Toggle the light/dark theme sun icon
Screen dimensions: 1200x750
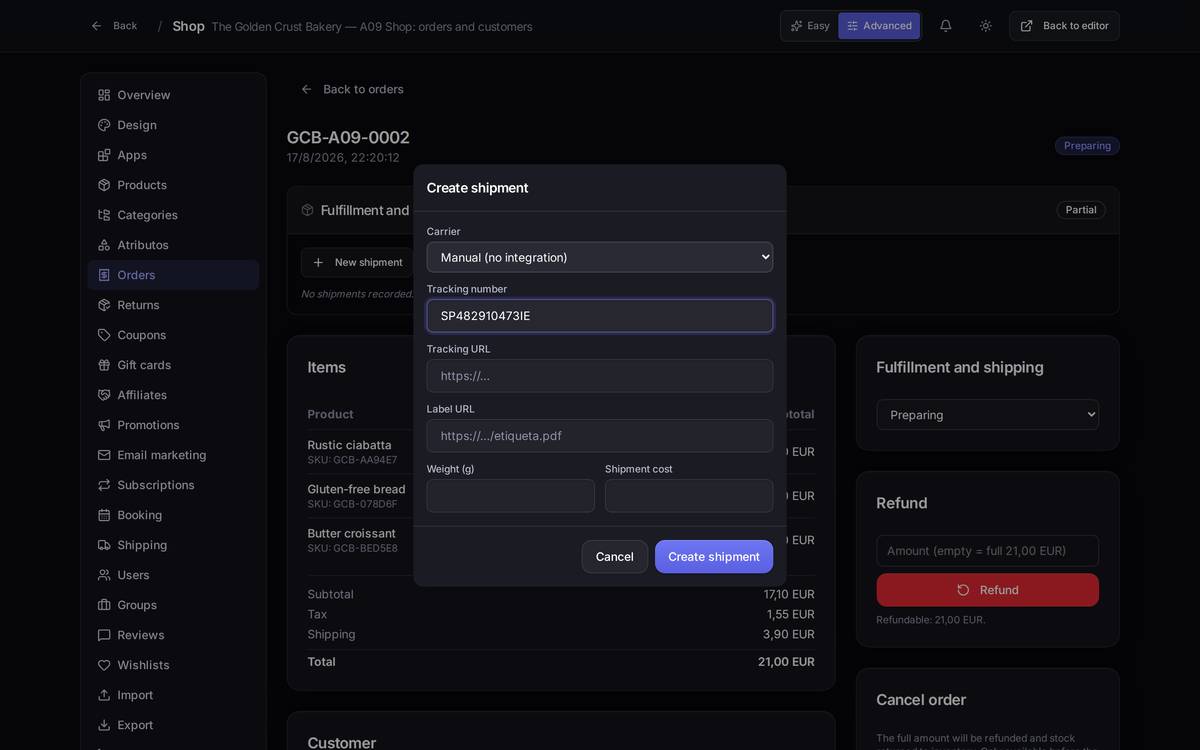[986, 26]
